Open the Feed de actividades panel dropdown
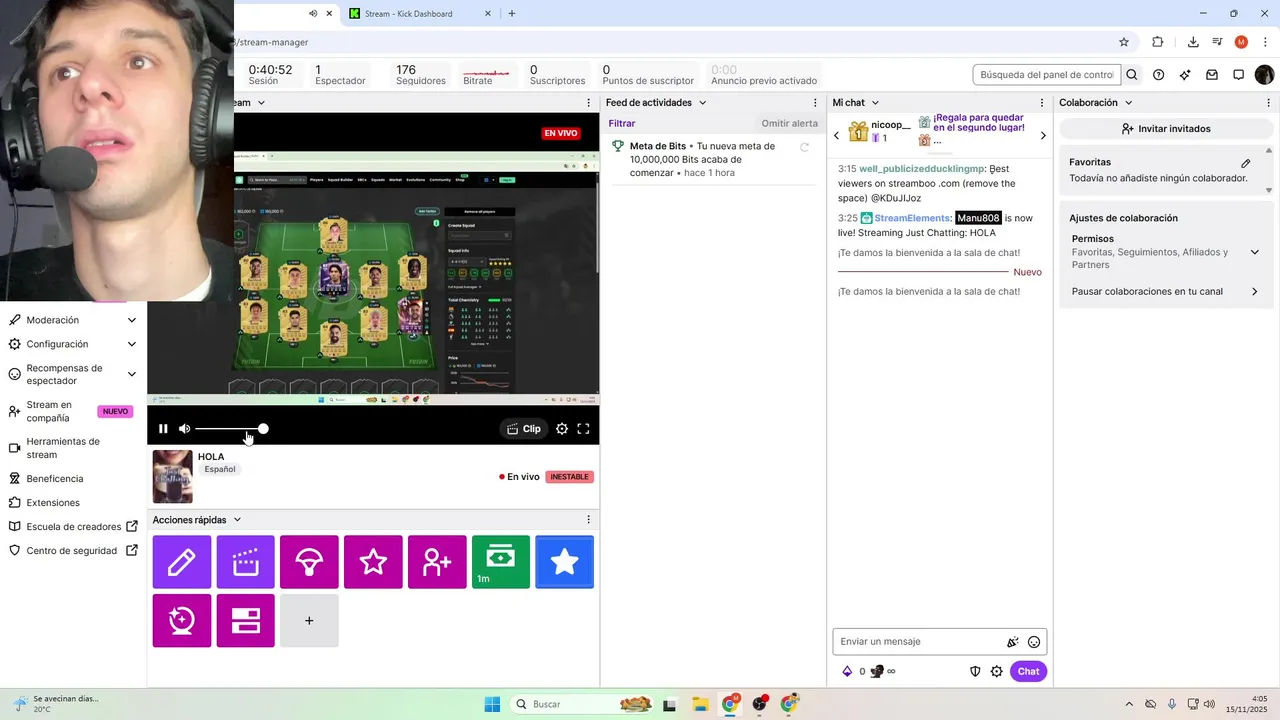This screenshot has height=720, width=1280. pos(702,103)
